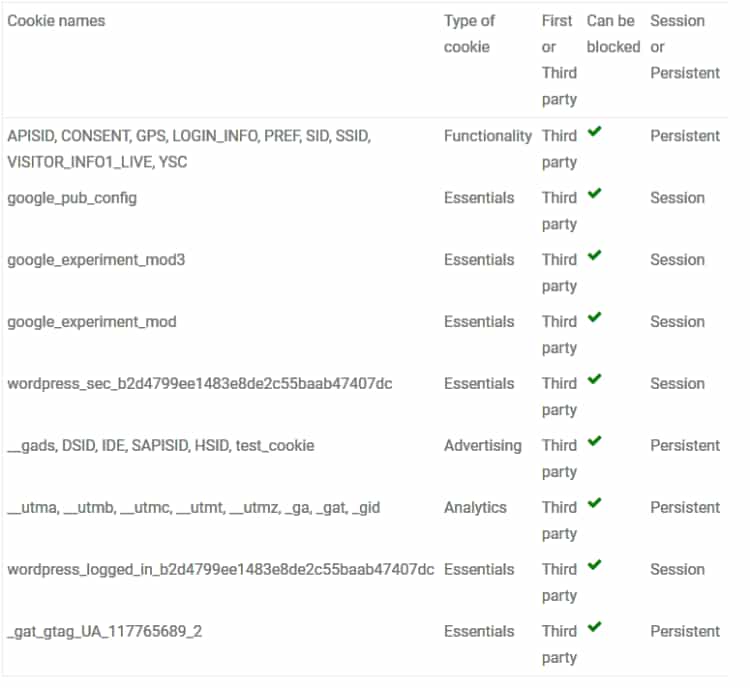The height and width of the screenshot is (688, 750).
Task: Select the __utma, __utmb cookie names text
Action: click(194, 508)
